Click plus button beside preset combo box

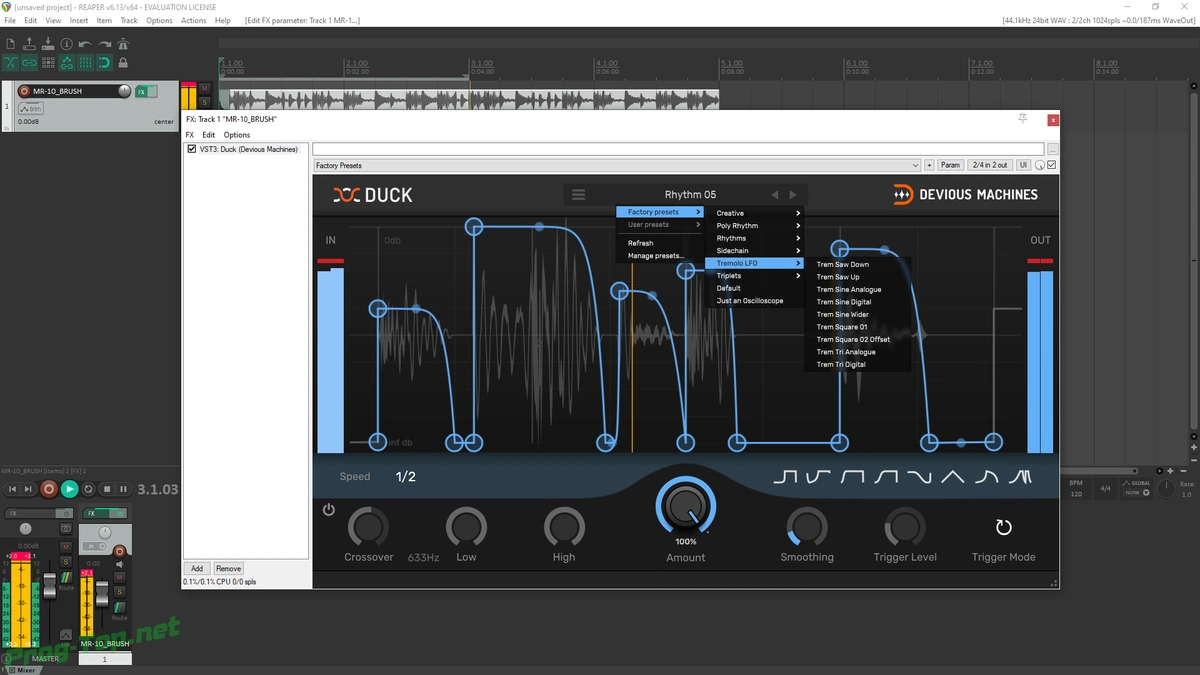(x=929, y=165)
